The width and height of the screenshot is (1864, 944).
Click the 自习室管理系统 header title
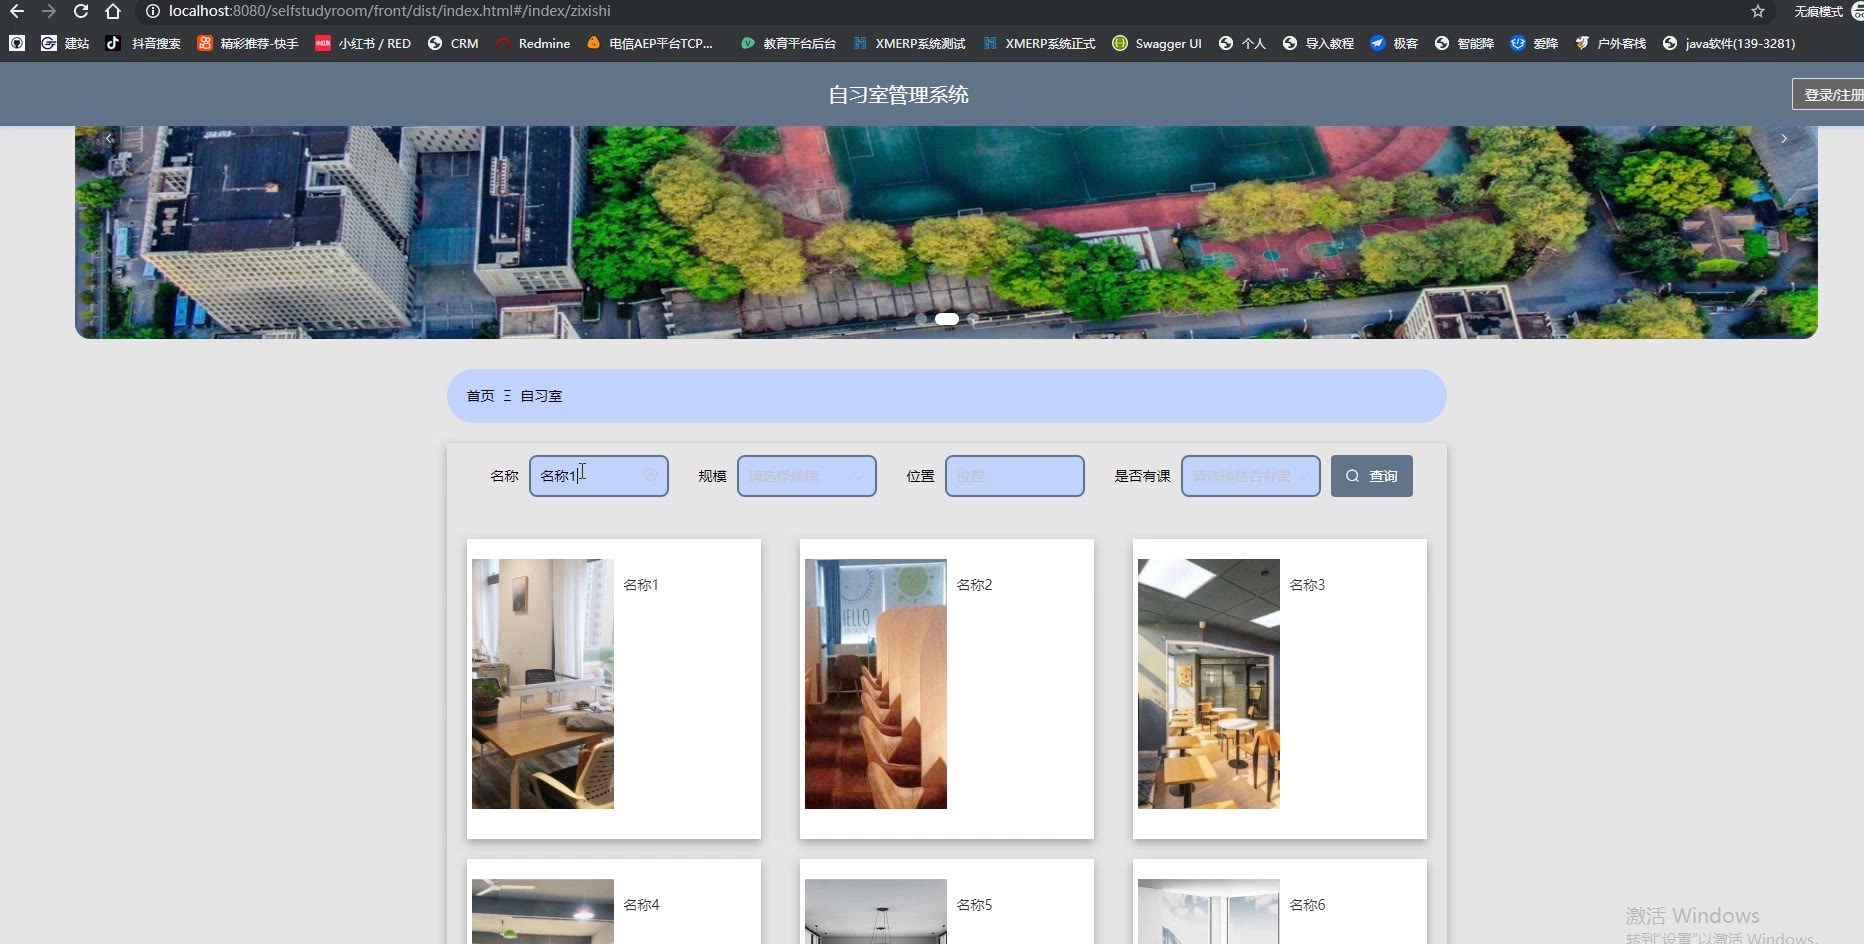point(898,95)
